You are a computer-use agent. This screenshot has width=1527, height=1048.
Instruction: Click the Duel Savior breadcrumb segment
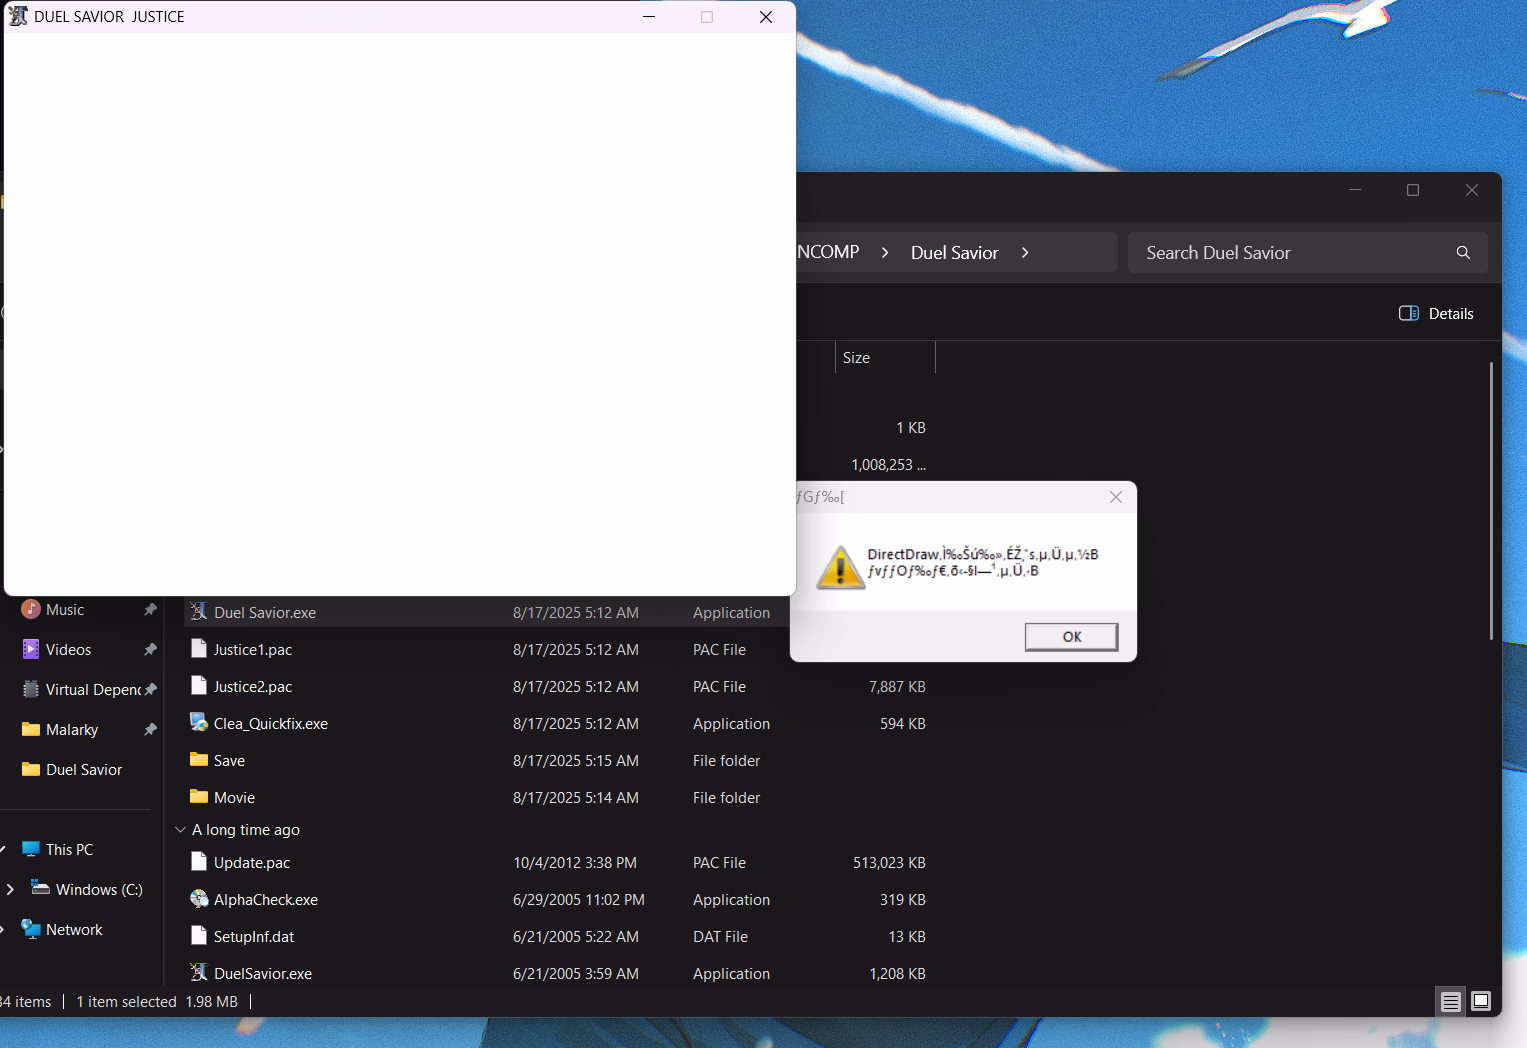(x=954, y=253)
